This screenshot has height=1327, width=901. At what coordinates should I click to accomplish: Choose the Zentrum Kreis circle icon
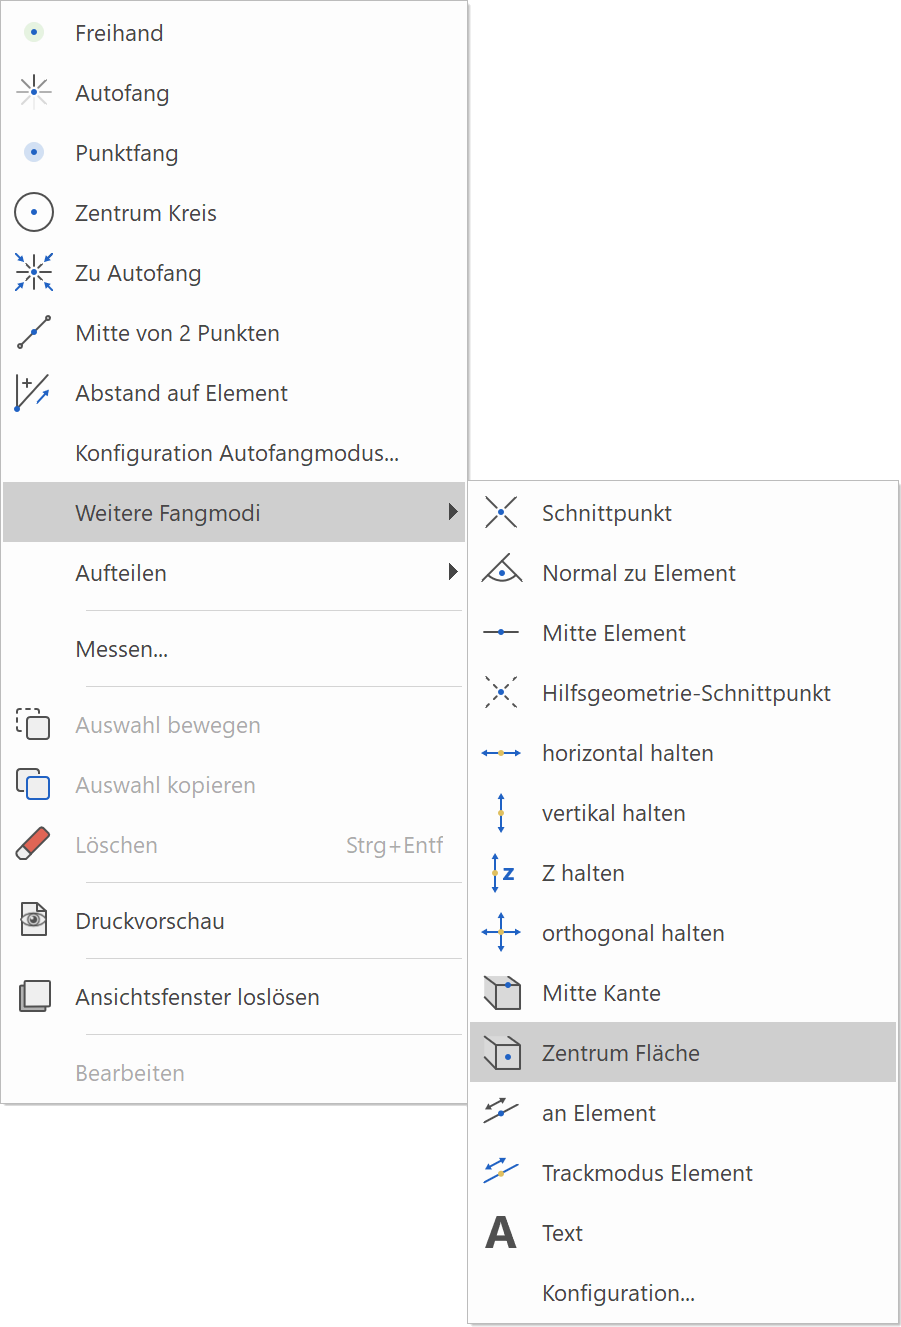(34, 213)
